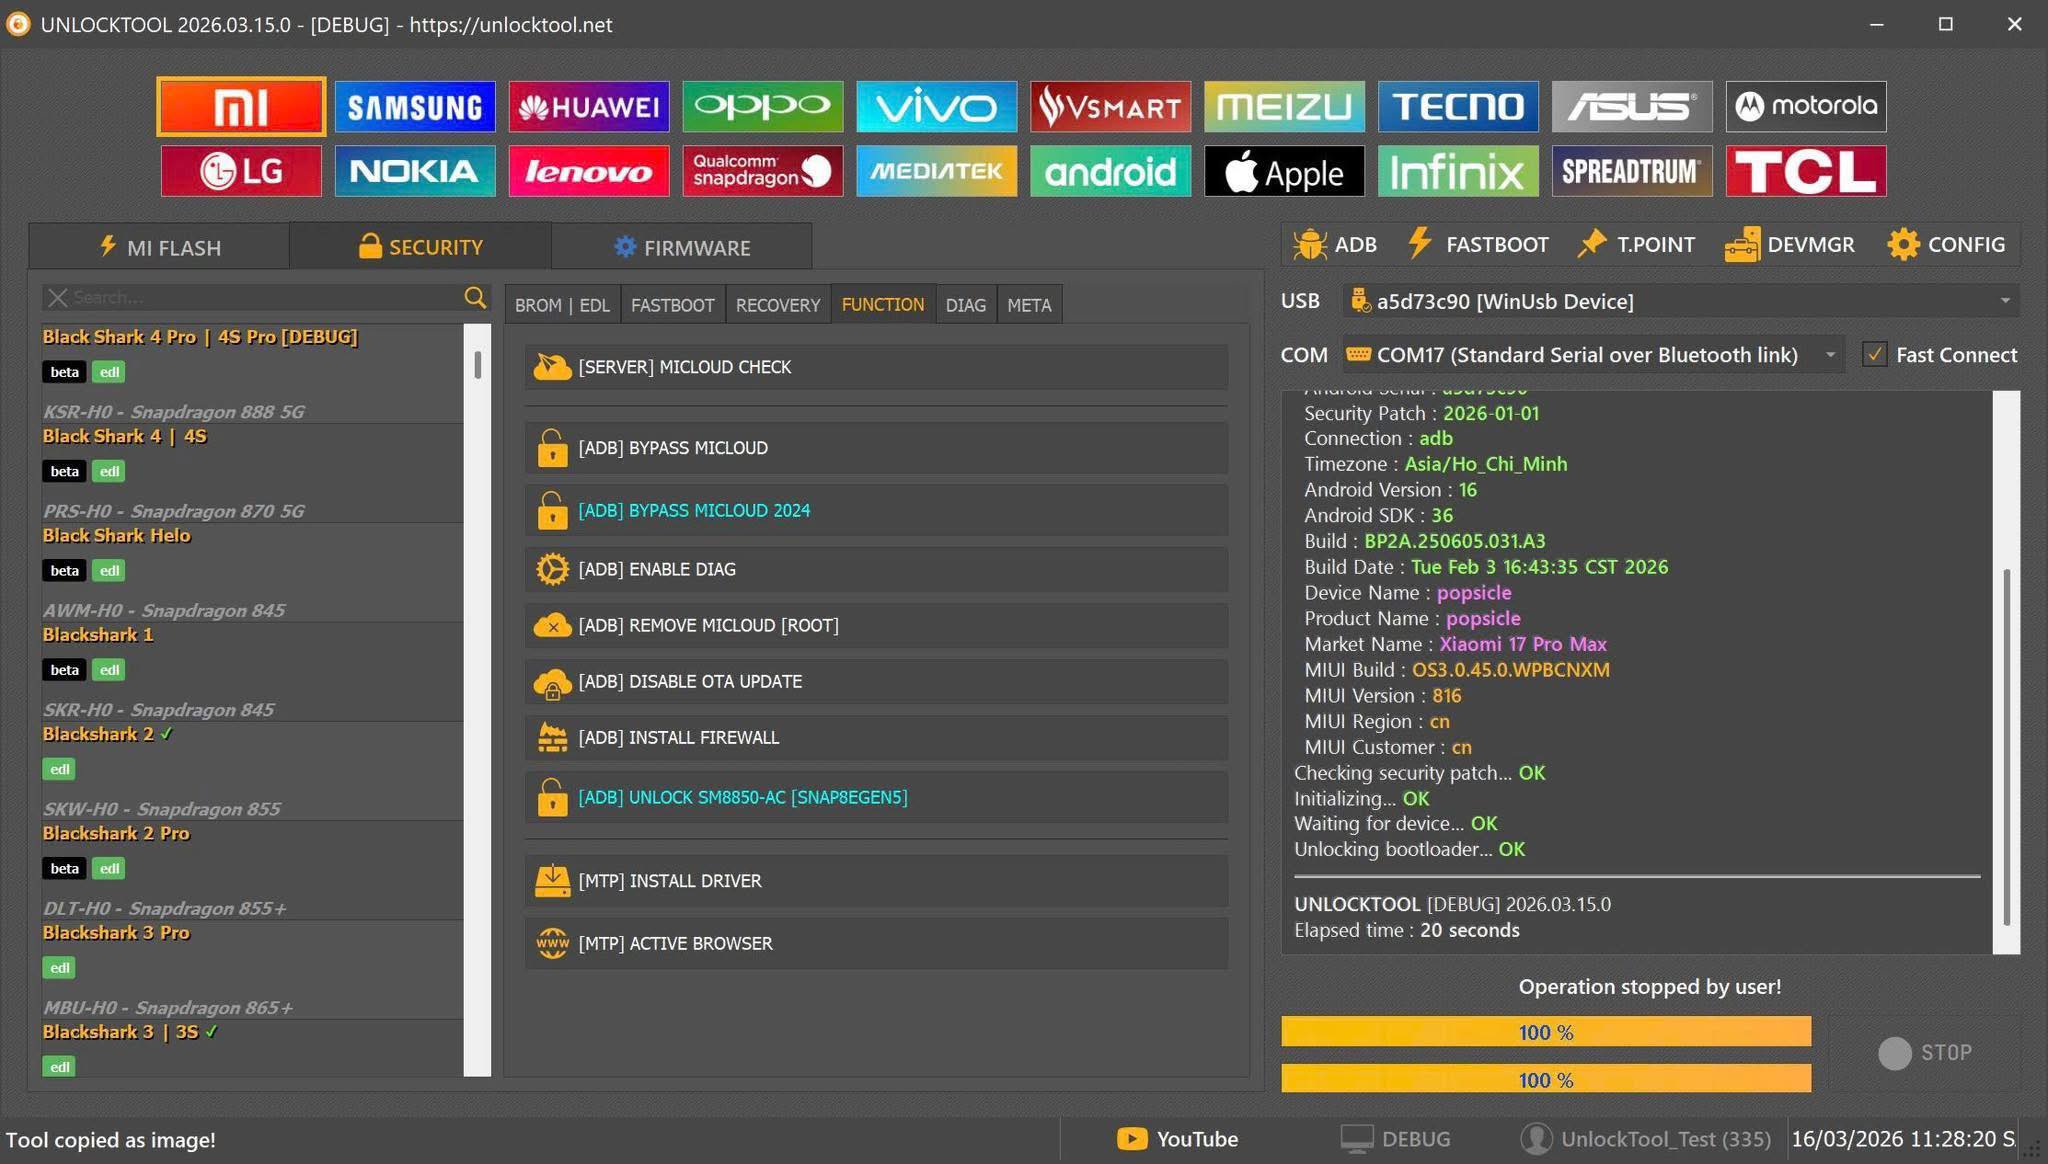Click the YouTube icon in status bar
The image size is (2048, 1164).
click(1131, 1139)
